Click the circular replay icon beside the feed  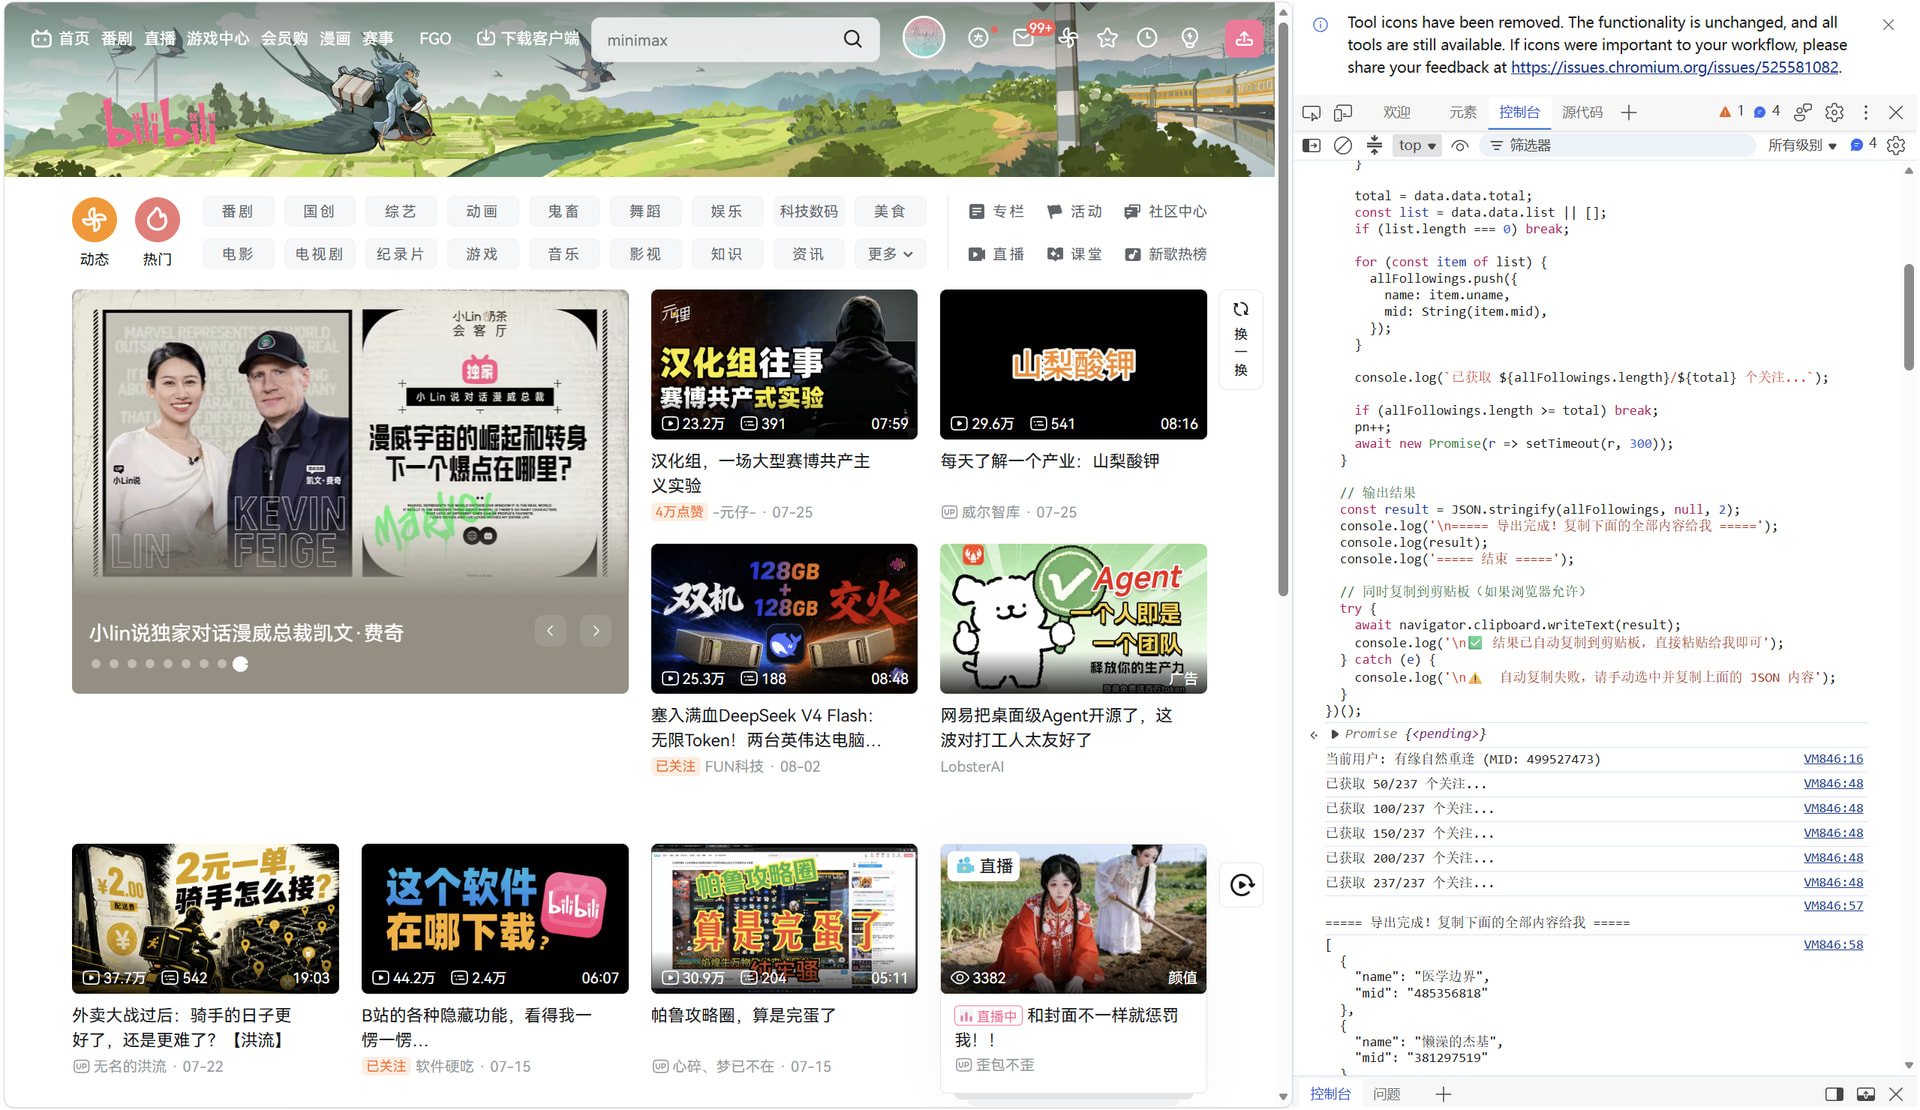[x=1242, y=885]
